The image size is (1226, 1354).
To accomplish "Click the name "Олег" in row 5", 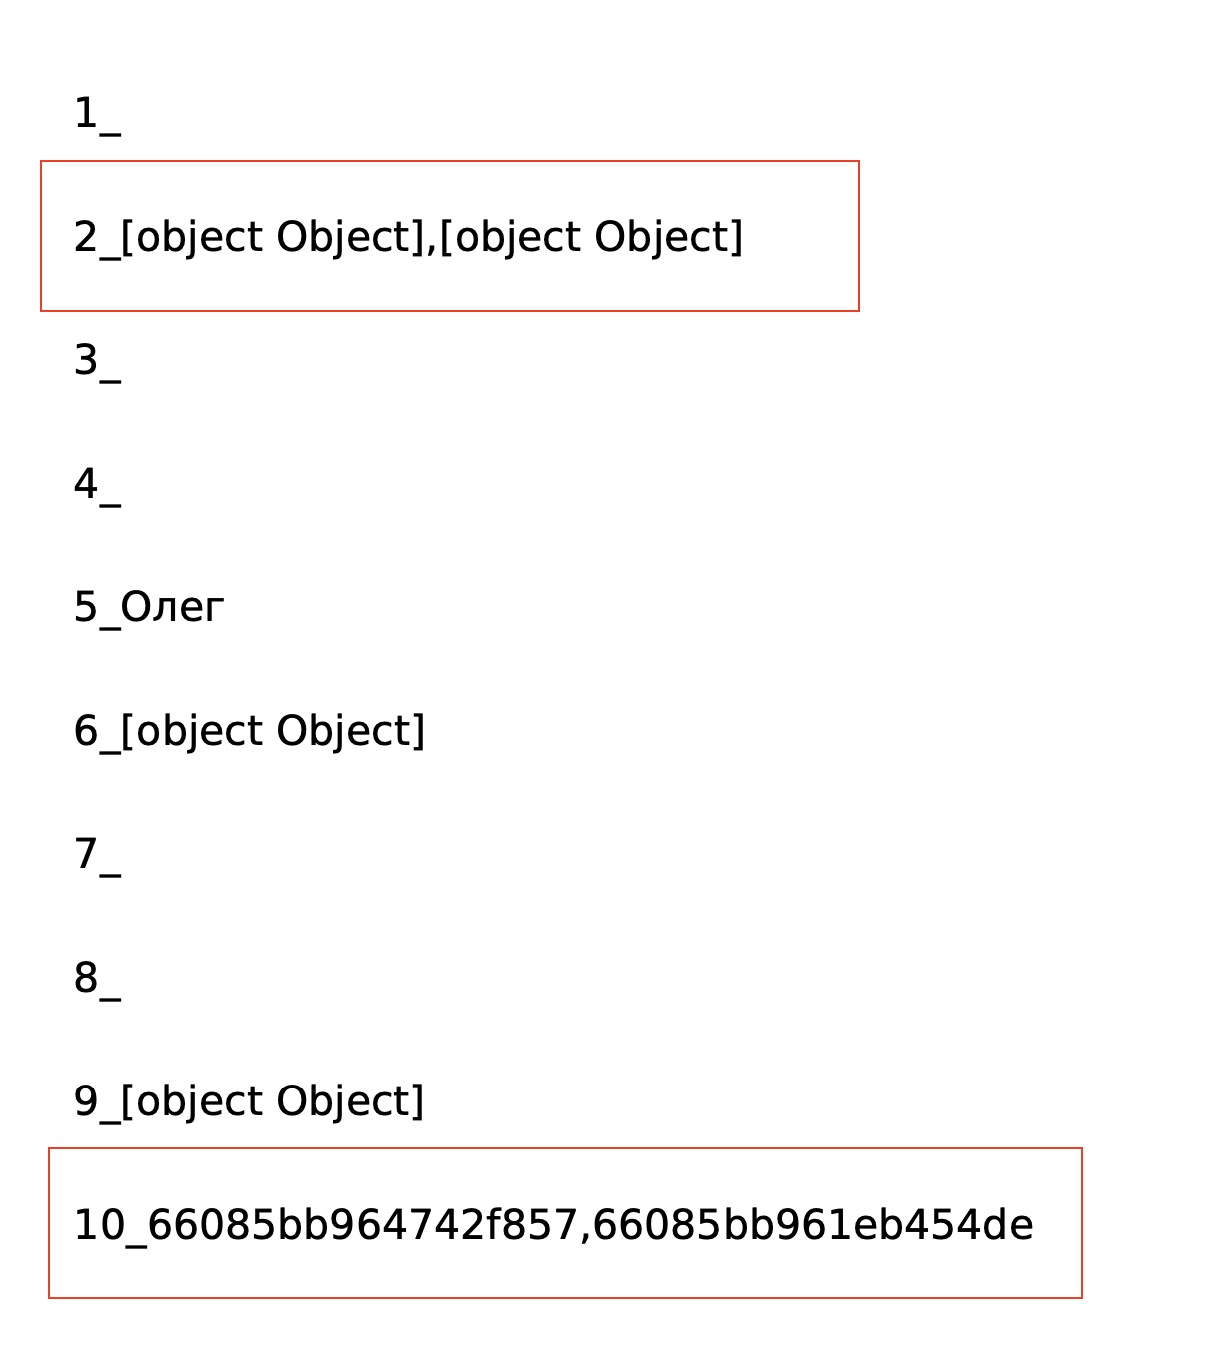I will 172,608.
